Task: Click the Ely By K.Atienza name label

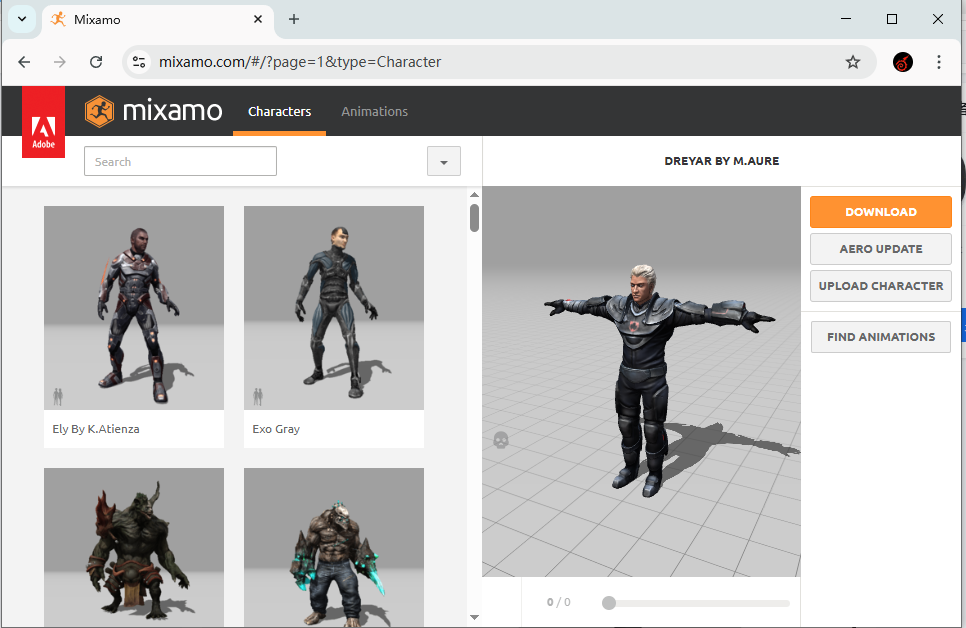Action: point(95,429)
